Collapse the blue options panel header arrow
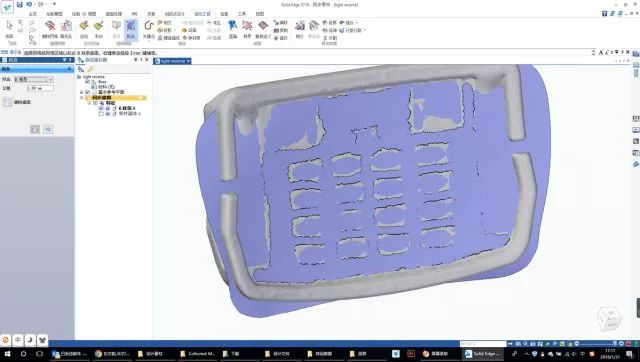Viewport: 640px width, 362px height. pyautogui.click(x=69, y=69)
